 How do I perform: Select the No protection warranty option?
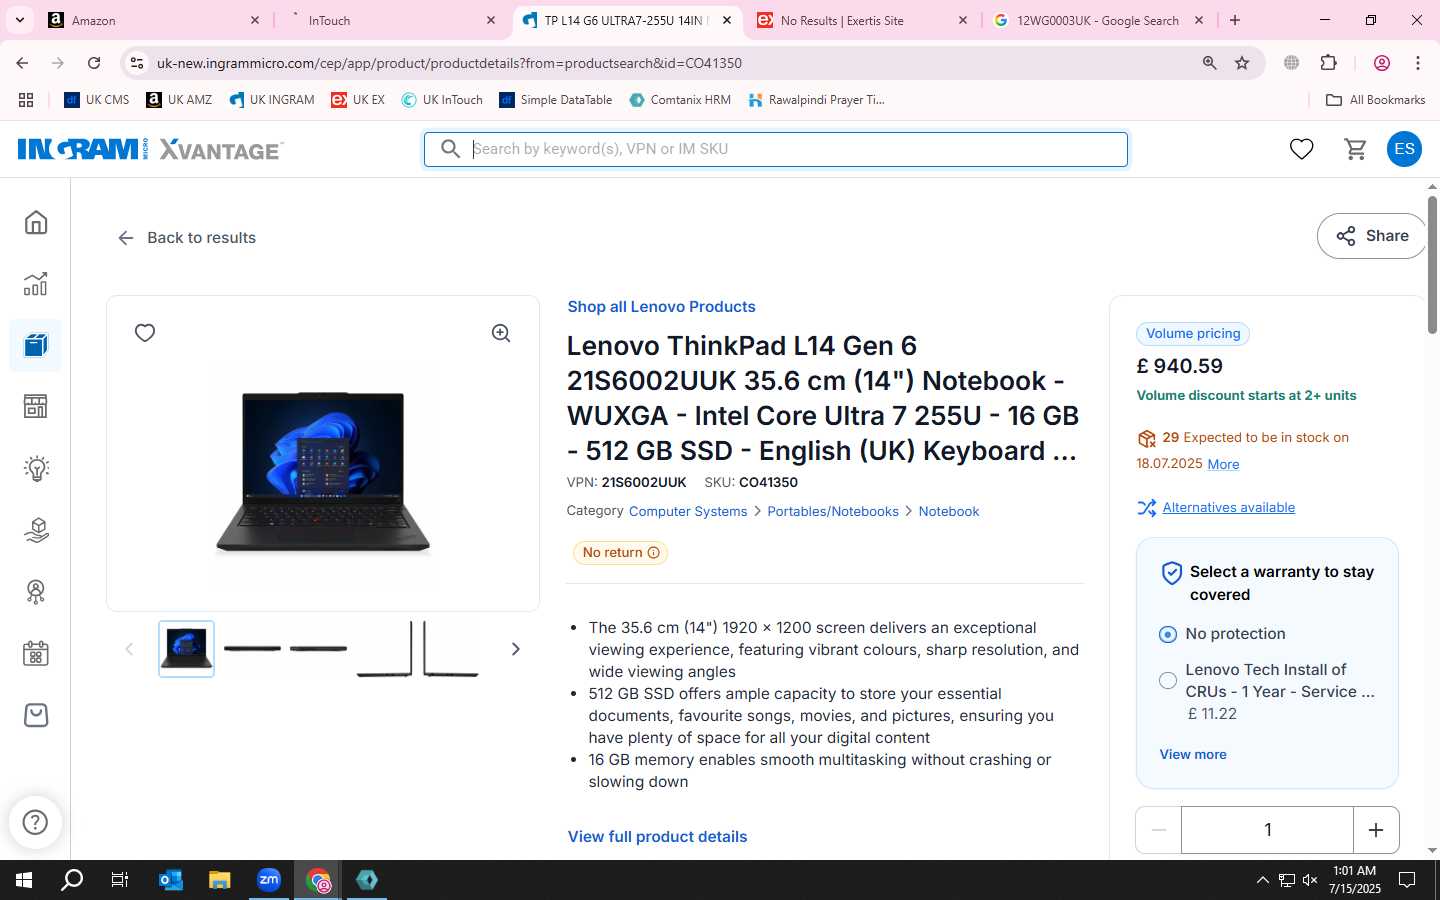click(1167, 634)
